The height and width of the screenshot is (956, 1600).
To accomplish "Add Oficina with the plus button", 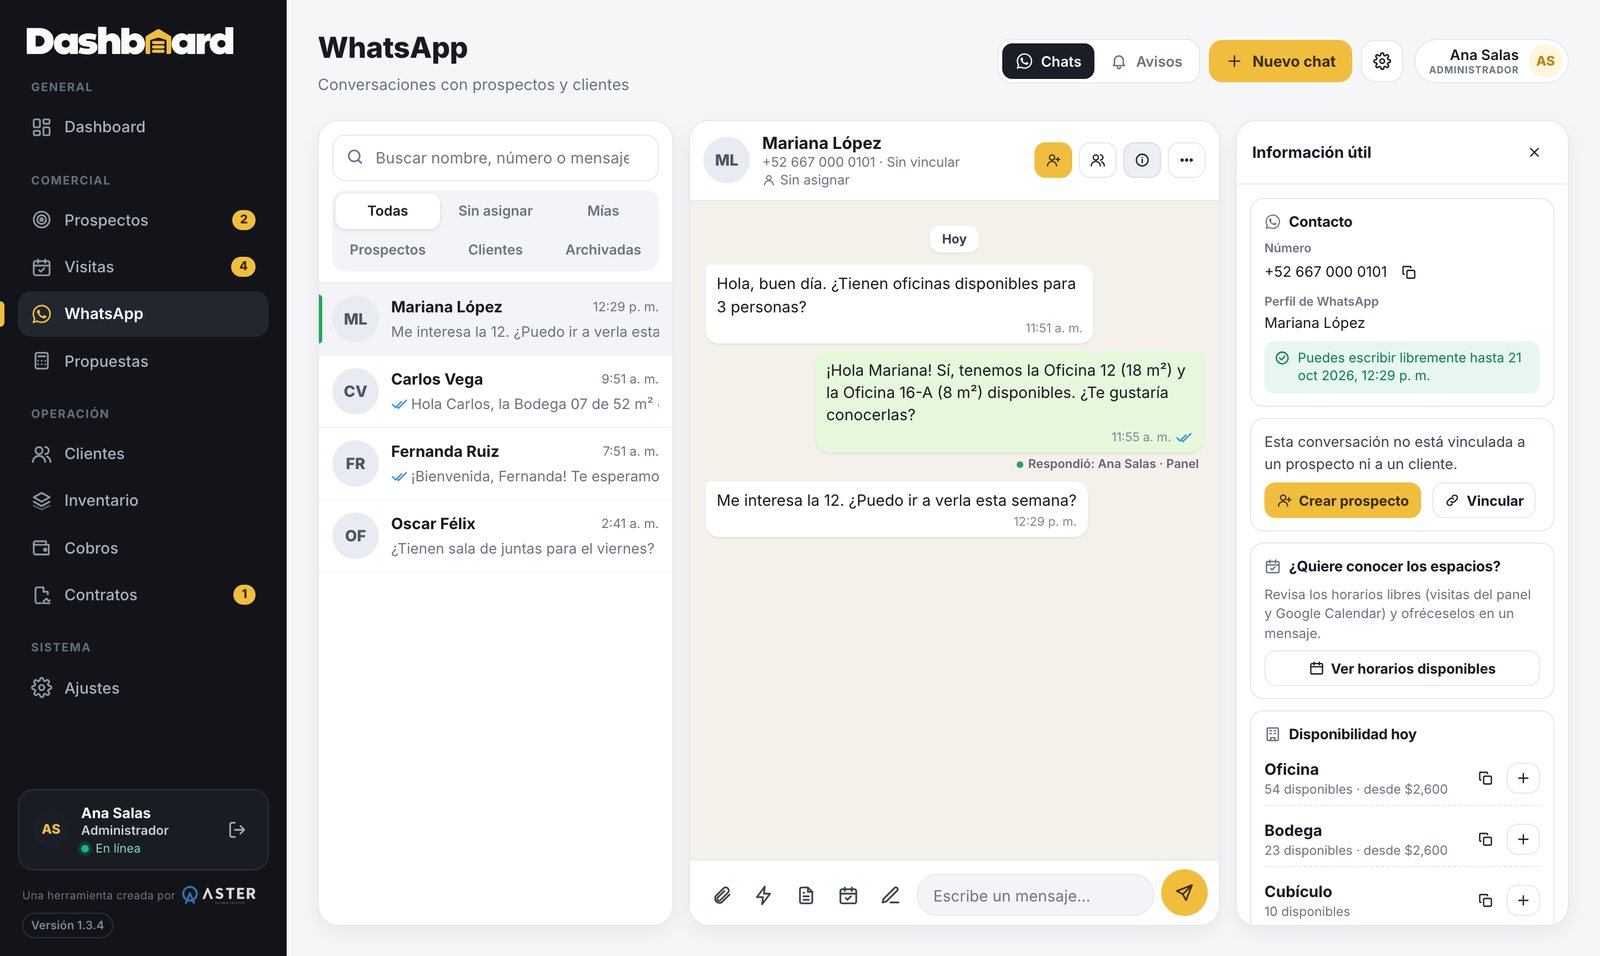I will coord(1523,778).
